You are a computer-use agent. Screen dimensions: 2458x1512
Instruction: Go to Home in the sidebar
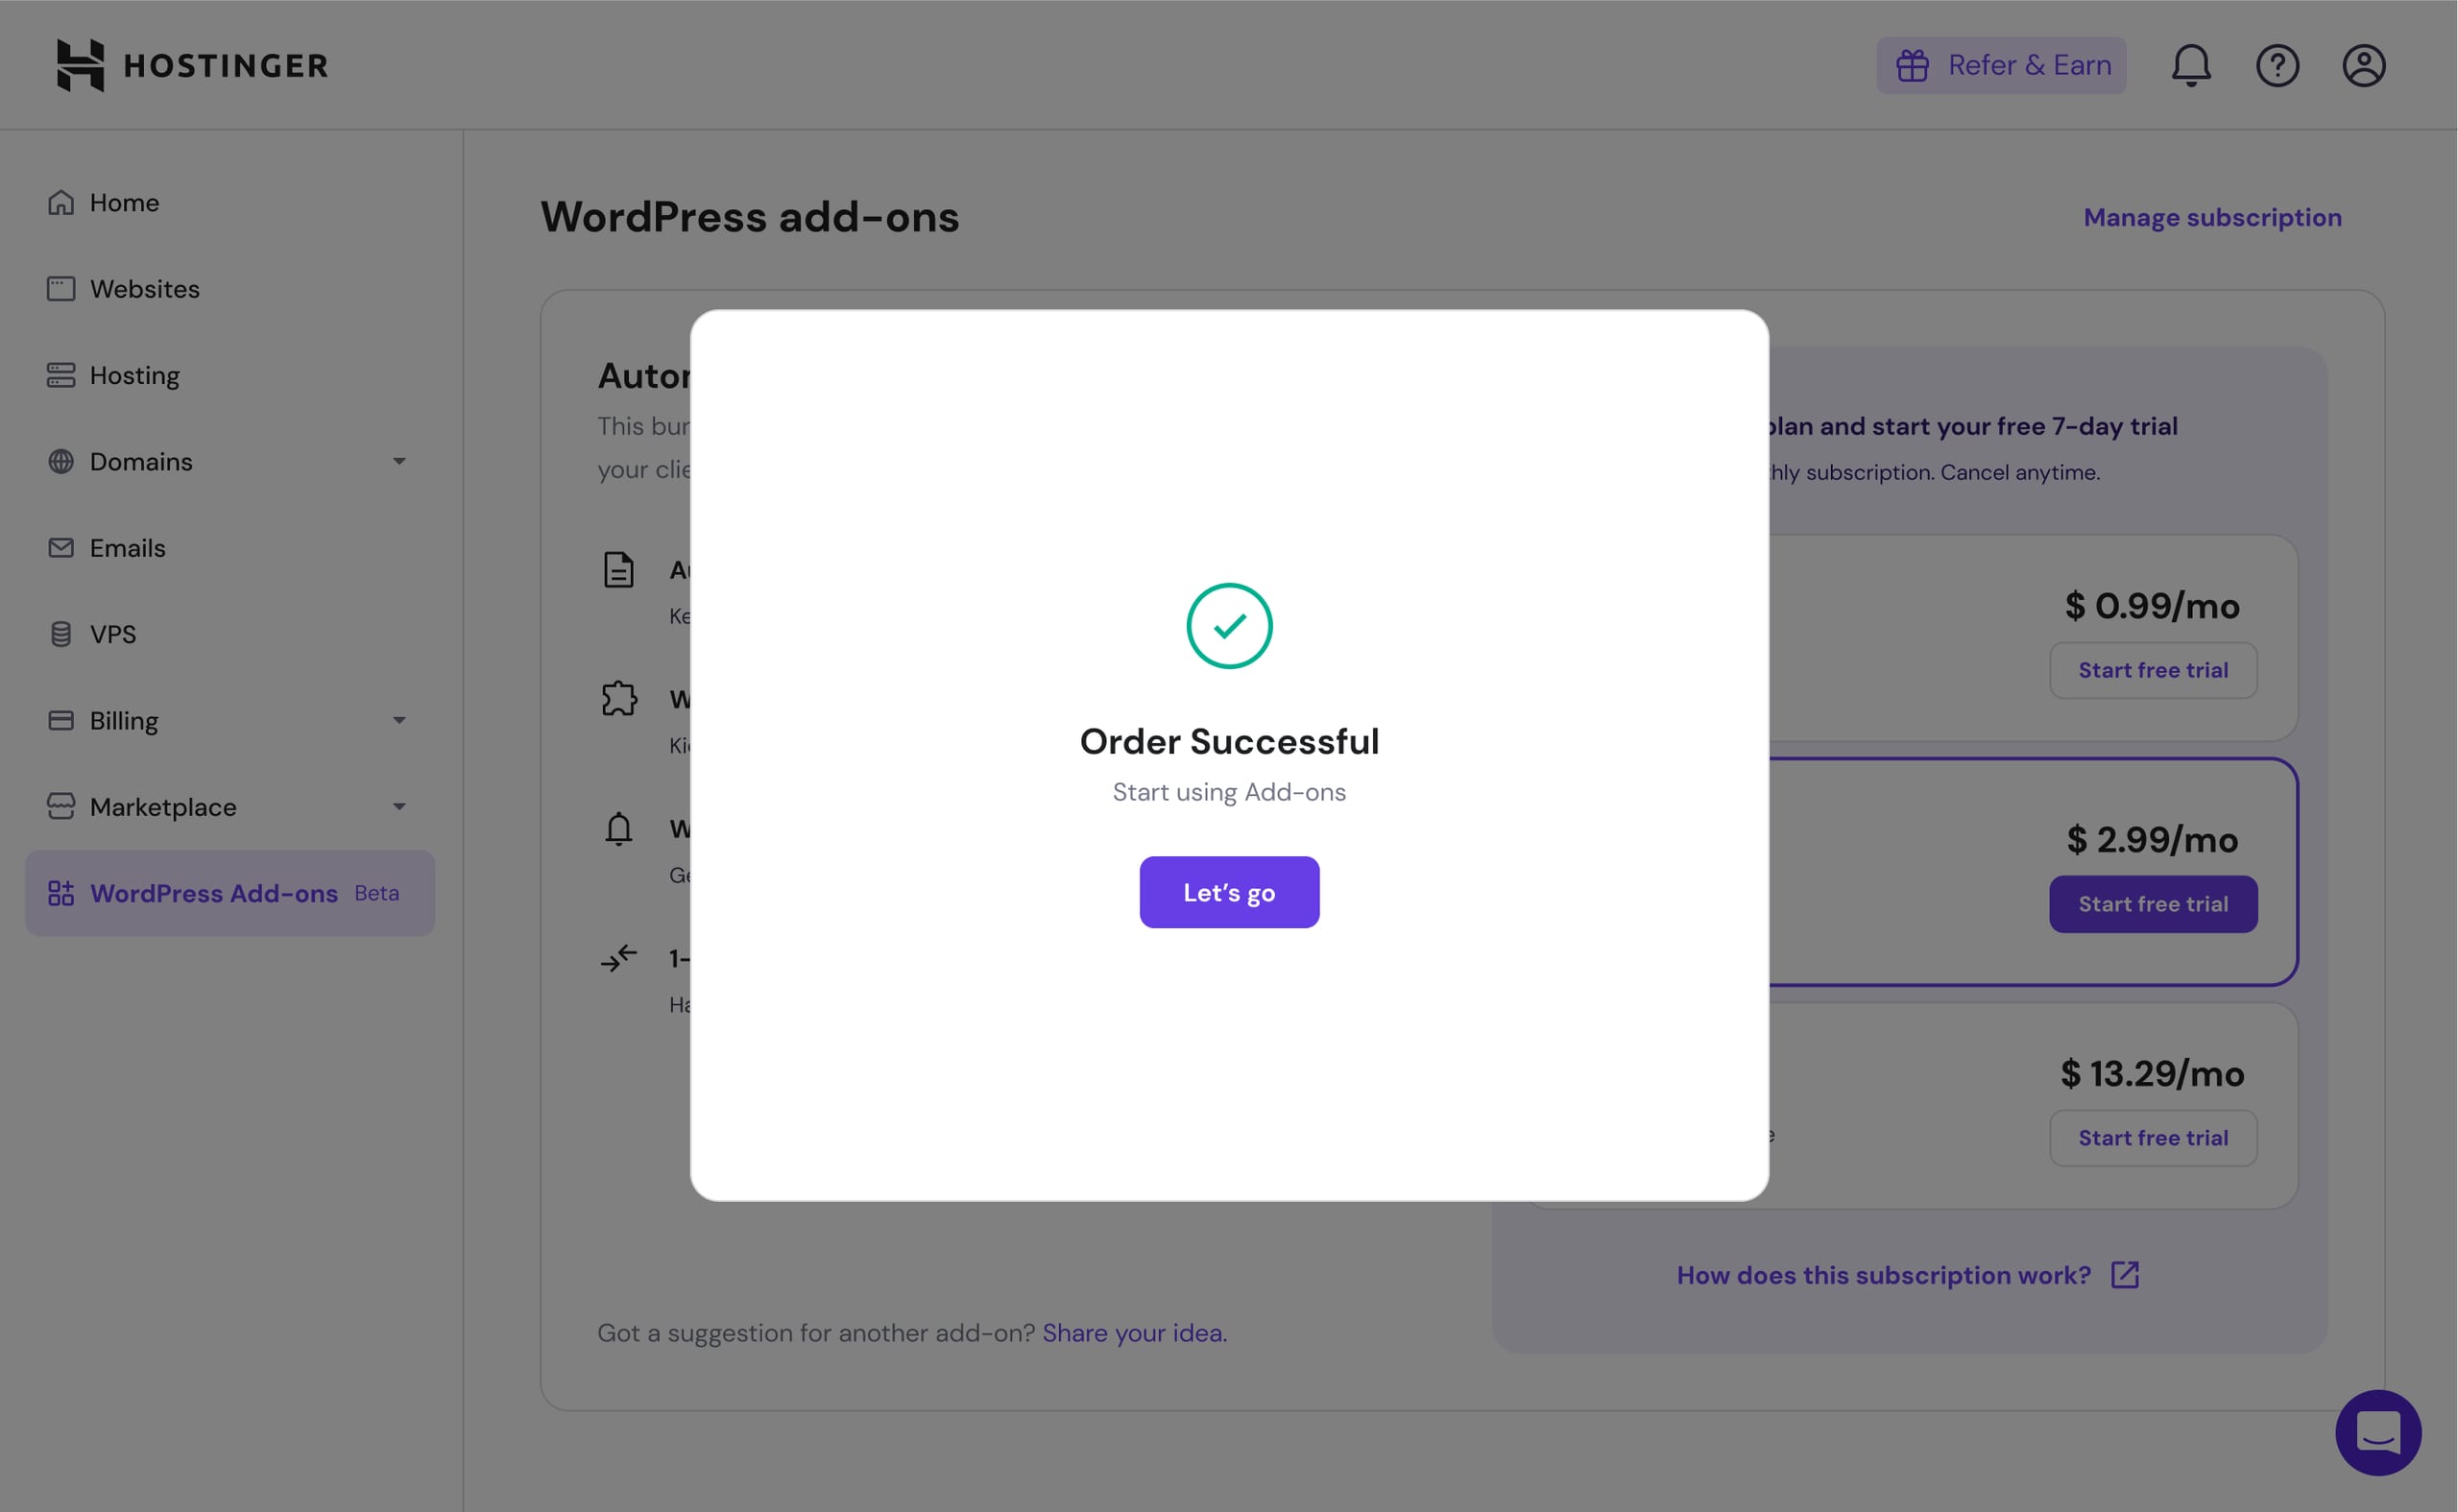124,203
